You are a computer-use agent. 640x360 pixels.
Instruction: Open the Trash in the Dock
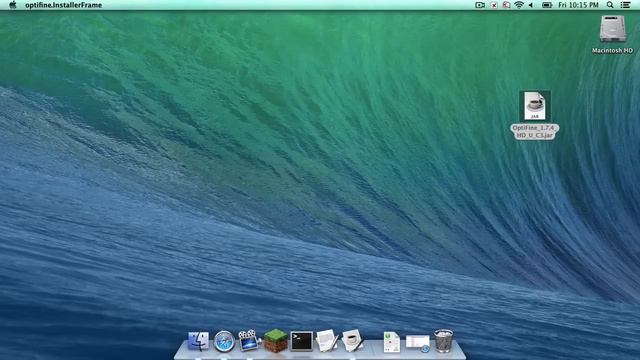444,341
